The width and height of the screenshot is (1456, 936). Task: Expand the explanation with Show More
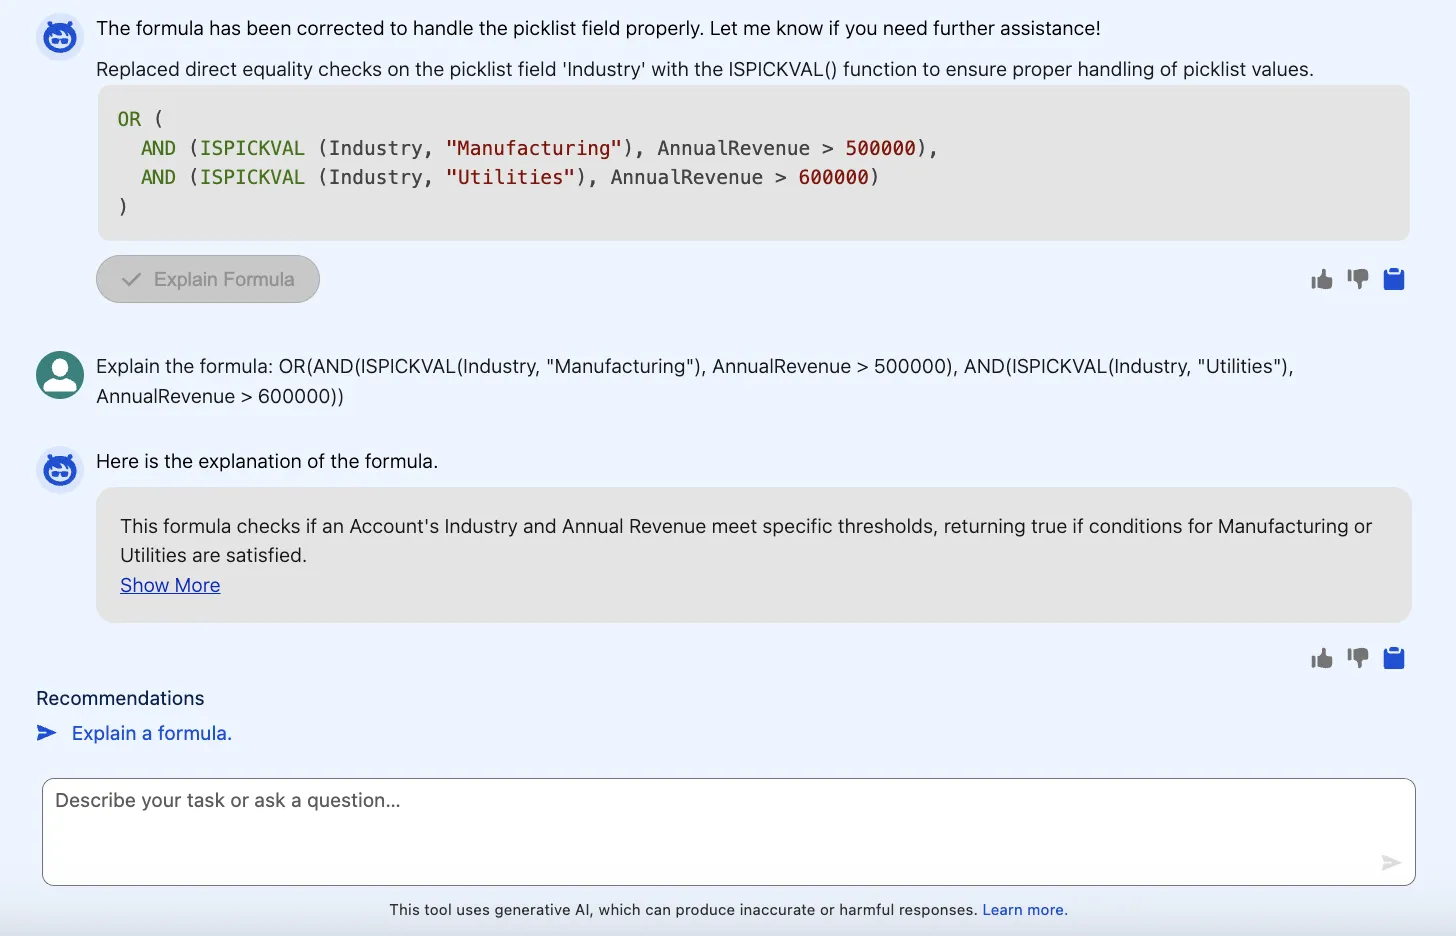tap(170, 585)
